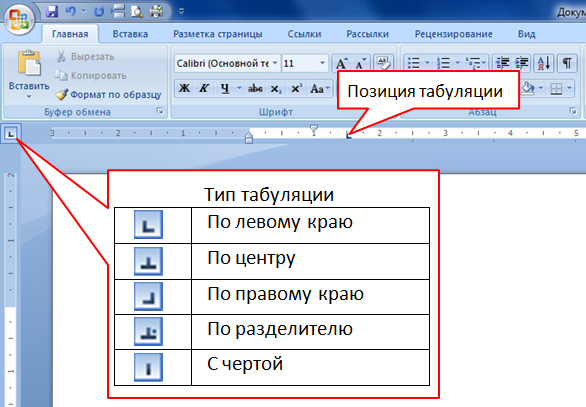Open the Разметка страницы tab
The height and width of the screenshot is (407, 586).
(x=218, y=34)
